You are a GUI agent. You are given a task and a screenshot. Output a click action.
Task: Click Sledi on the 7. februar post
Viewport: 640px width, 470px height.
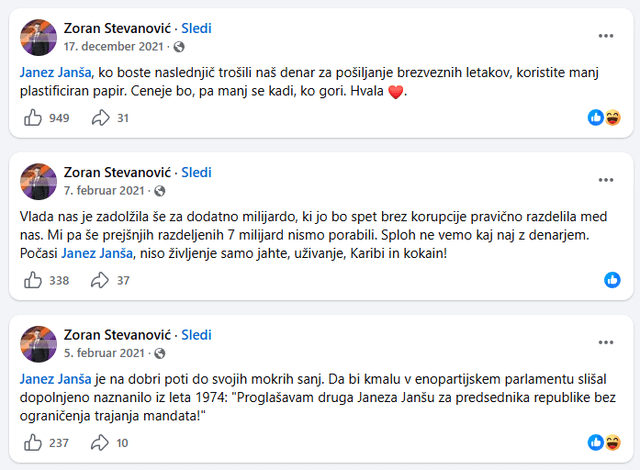pos(196,172)
